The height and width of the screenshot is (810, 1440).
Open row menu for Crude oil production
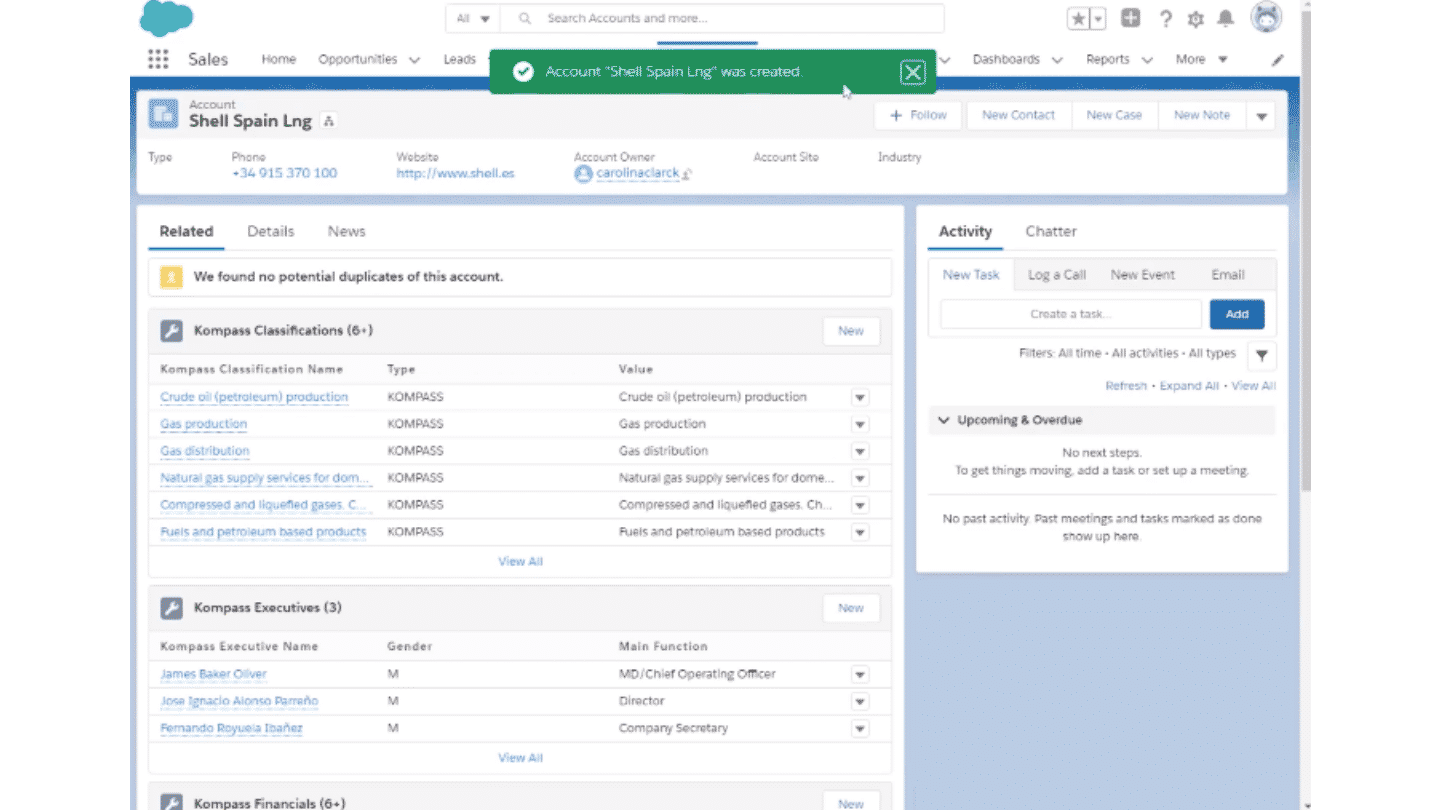pos(859,397)
